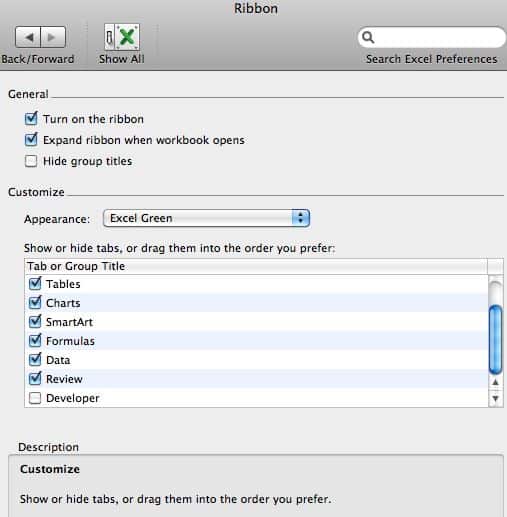The height and width of the screenshot is (517, 507).
Task: Focus the Search Excel Preferences field
Action: pyautogui.click(x=432, y=37)
